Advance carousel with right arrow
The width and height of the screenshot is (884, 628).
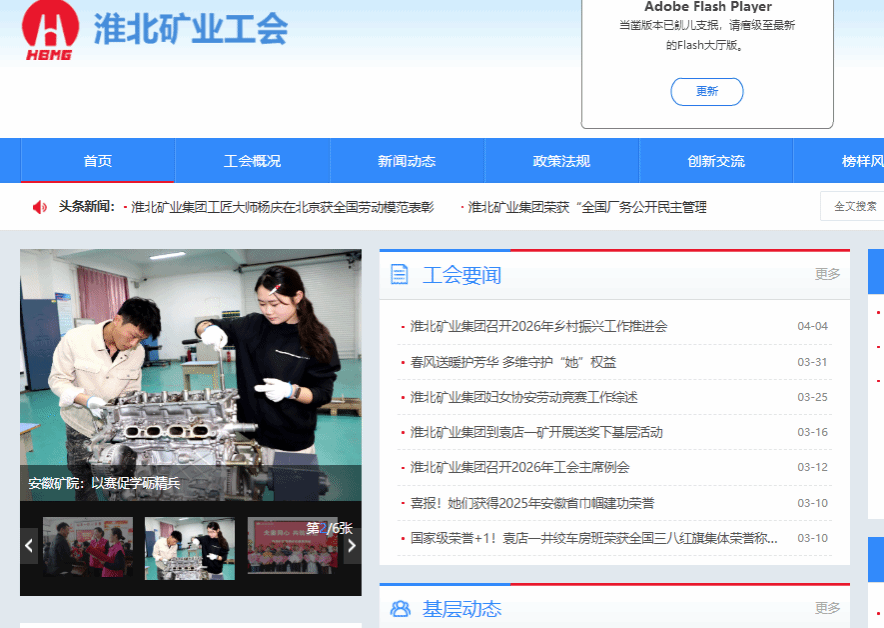tap(352, 546)
